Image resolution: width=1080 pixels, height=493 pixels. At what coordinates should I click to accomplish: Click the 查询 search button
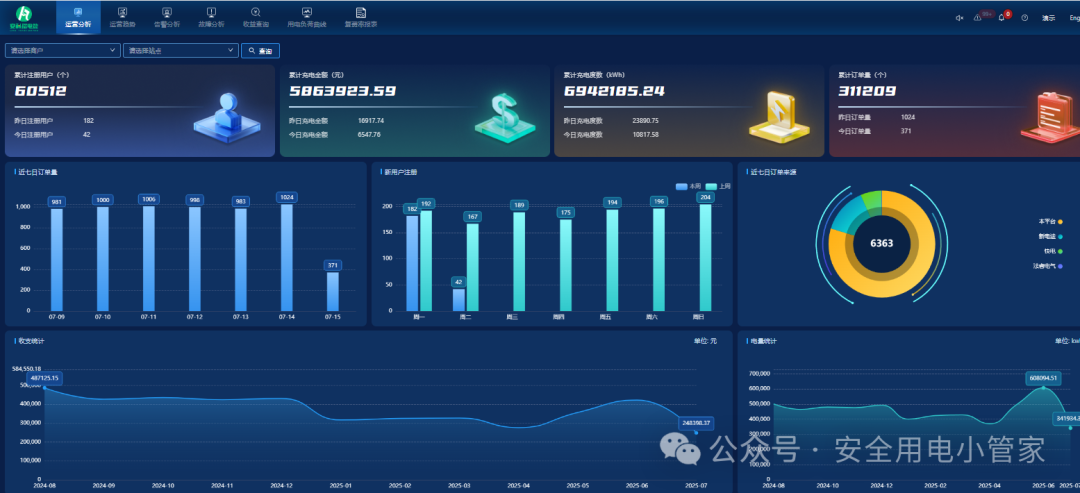260,50
